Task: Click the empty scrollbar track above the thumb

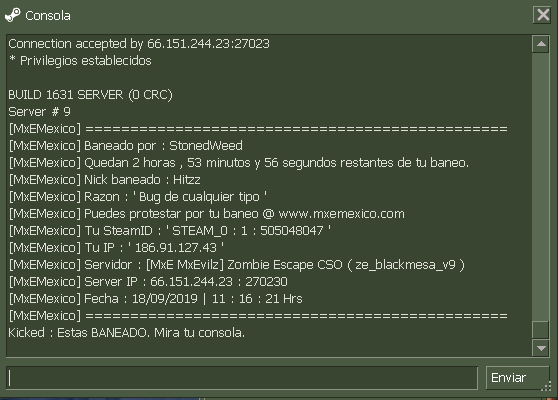Action: coord(541,187)
